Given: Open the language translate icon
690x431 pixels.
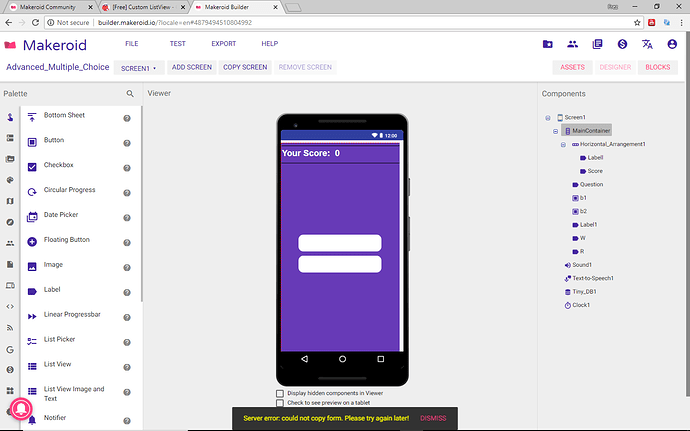Looking at the screenshot, I should pos(647,44).
